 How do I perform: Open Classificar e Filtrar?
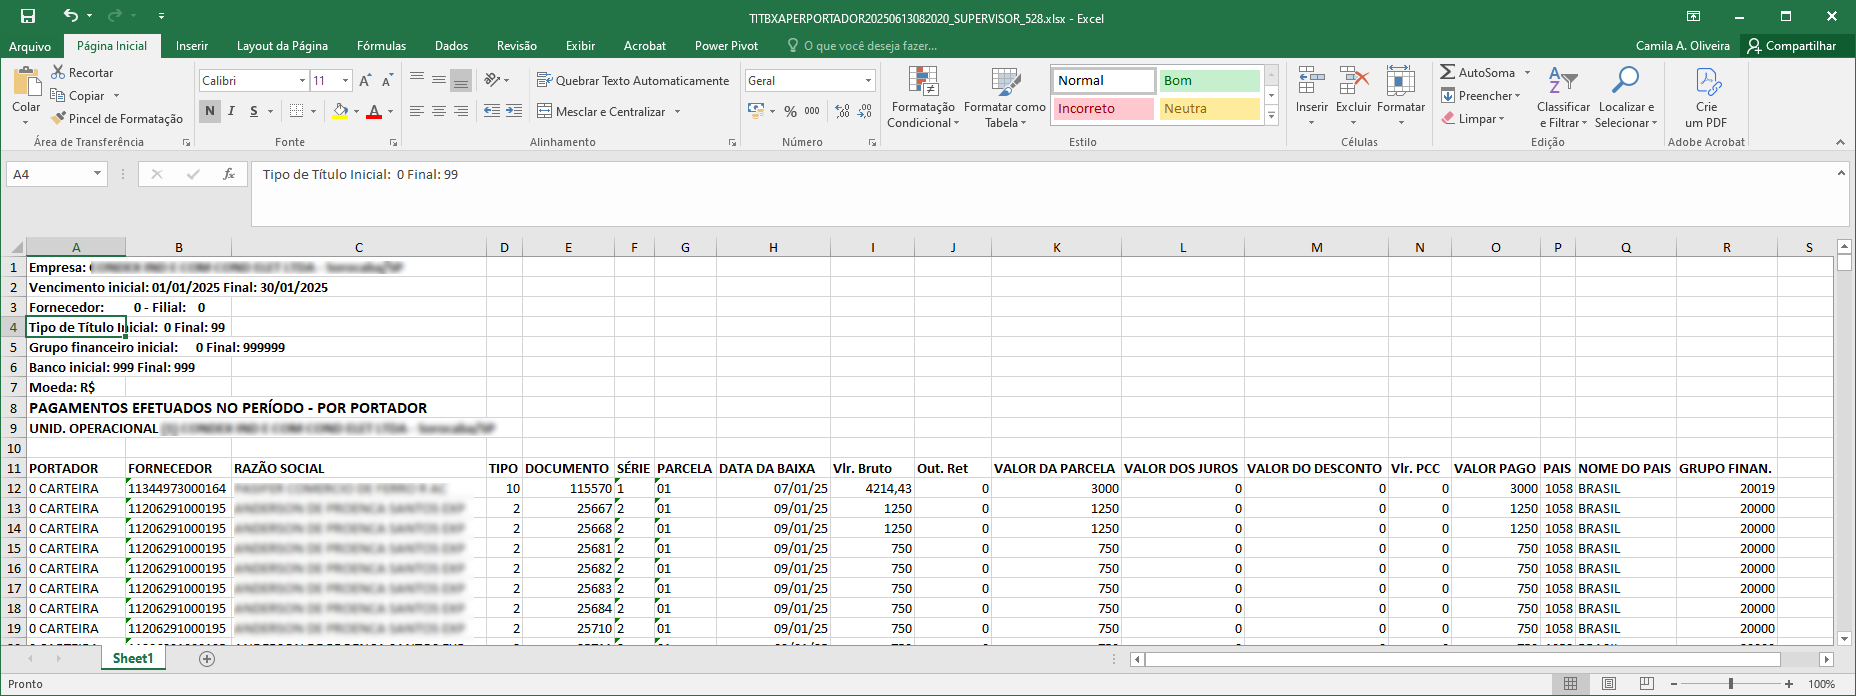pyautogui.click(x=1563, y=97)
